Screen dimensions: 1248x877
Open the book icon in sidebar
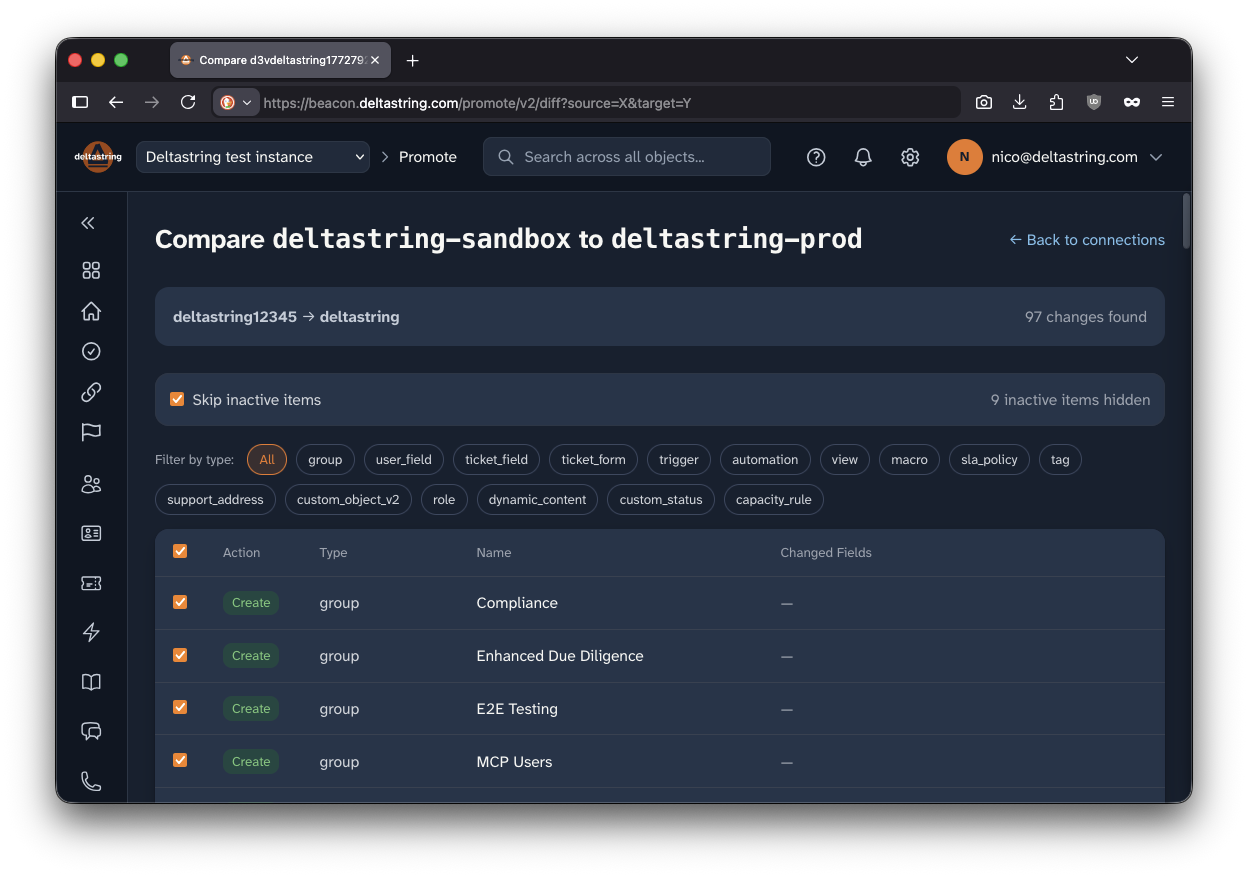coord(91,682)
